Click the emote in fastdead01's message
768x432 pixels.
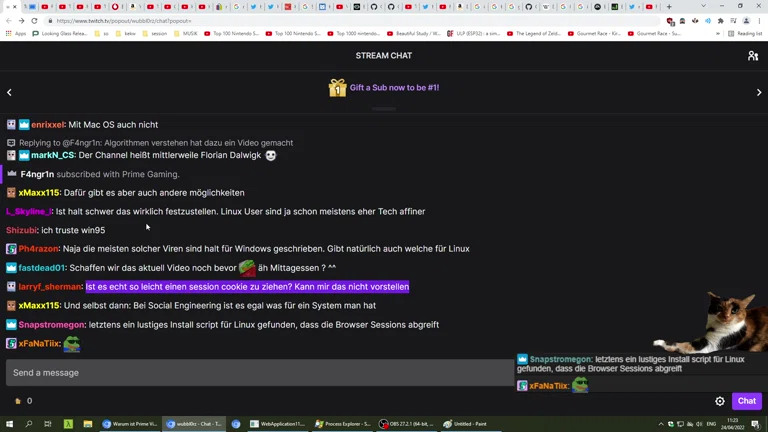247,268
